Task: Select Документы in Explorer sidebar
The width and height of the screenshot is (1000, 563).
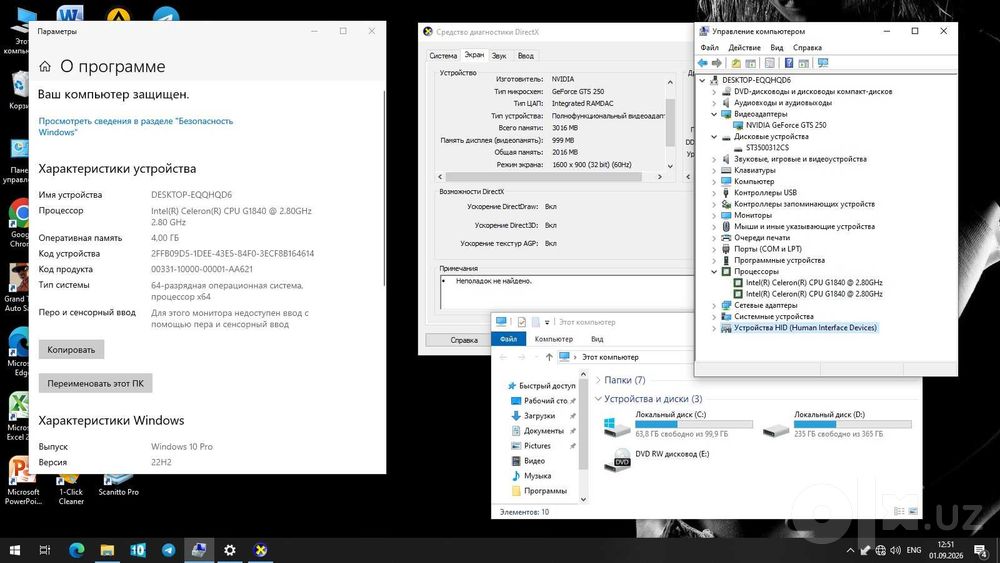Action: [x=543, y=431]
